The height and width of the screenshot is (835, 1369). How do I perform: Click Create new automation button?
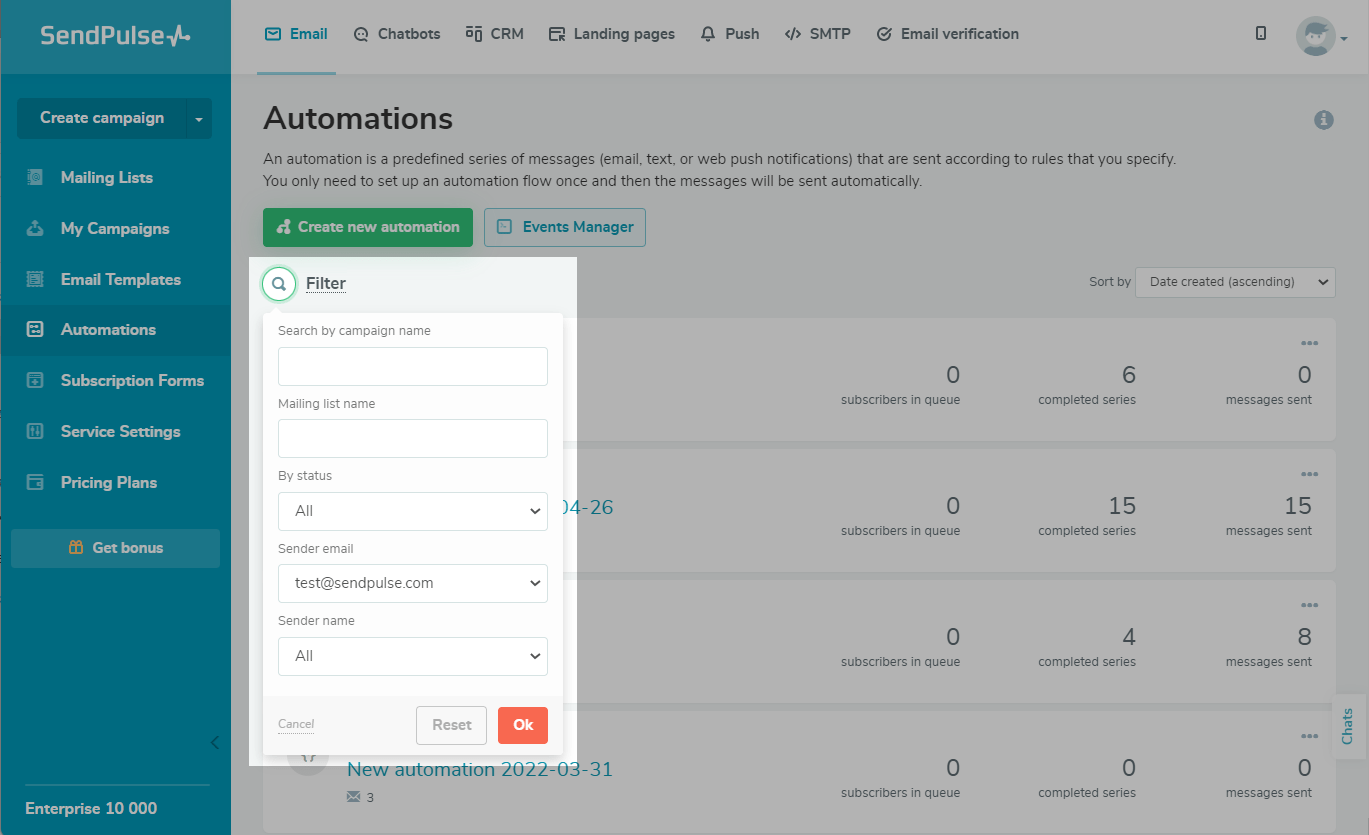368,227
